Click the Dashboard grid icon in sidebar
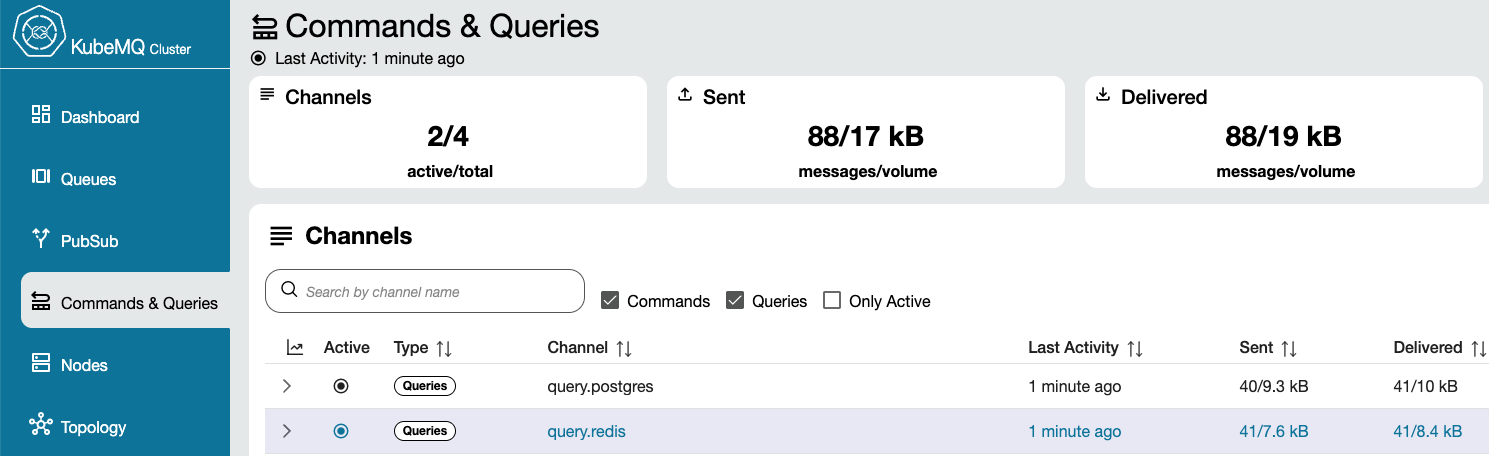This screenshot has height=456, width=1489. tap(41, 115)
